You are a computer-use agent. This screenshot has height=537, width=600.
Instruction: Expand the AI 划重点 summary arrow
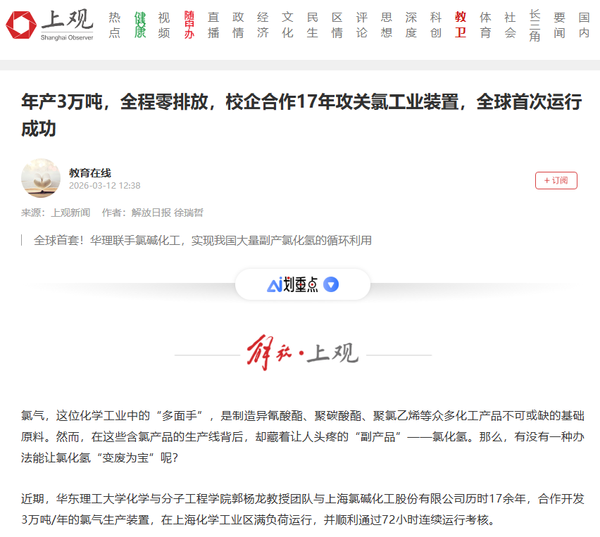331,285
